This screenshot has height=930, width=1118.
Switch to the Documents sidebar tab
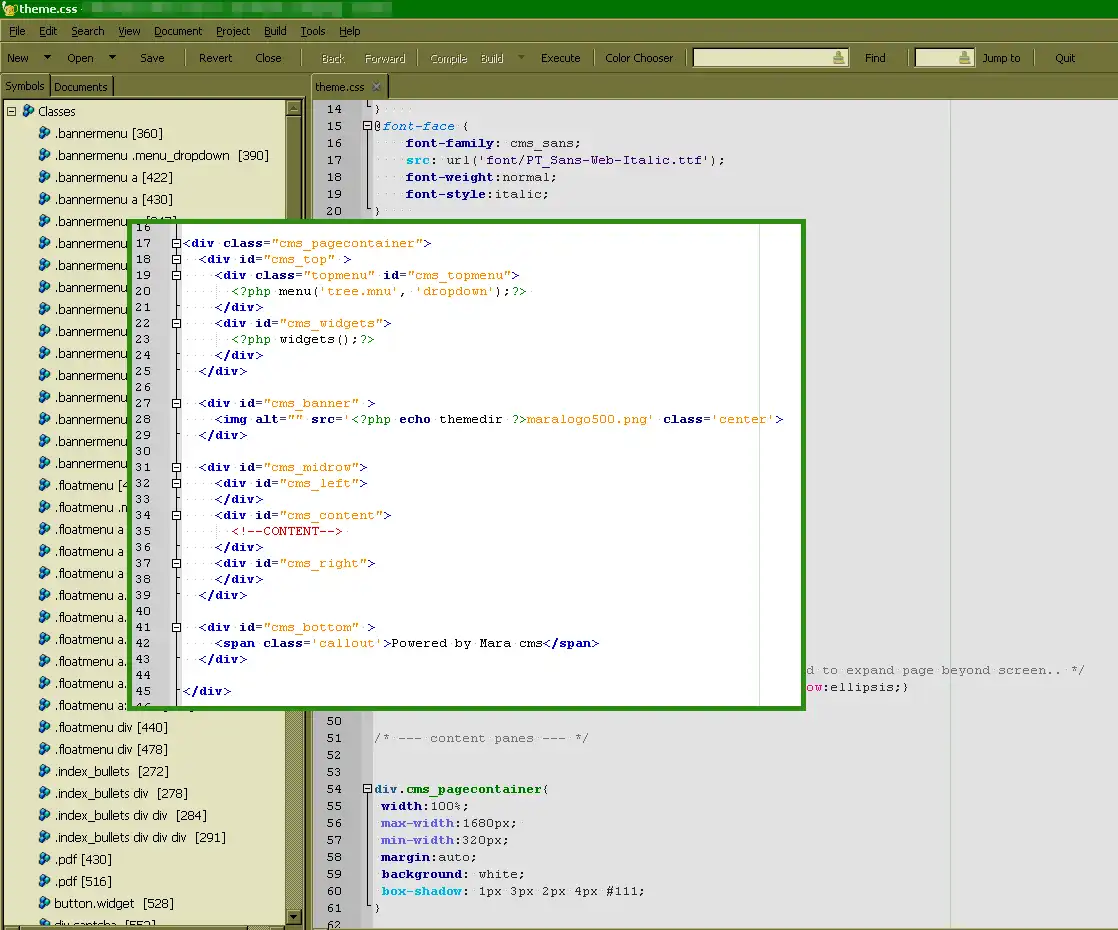(x=81, y=87)
